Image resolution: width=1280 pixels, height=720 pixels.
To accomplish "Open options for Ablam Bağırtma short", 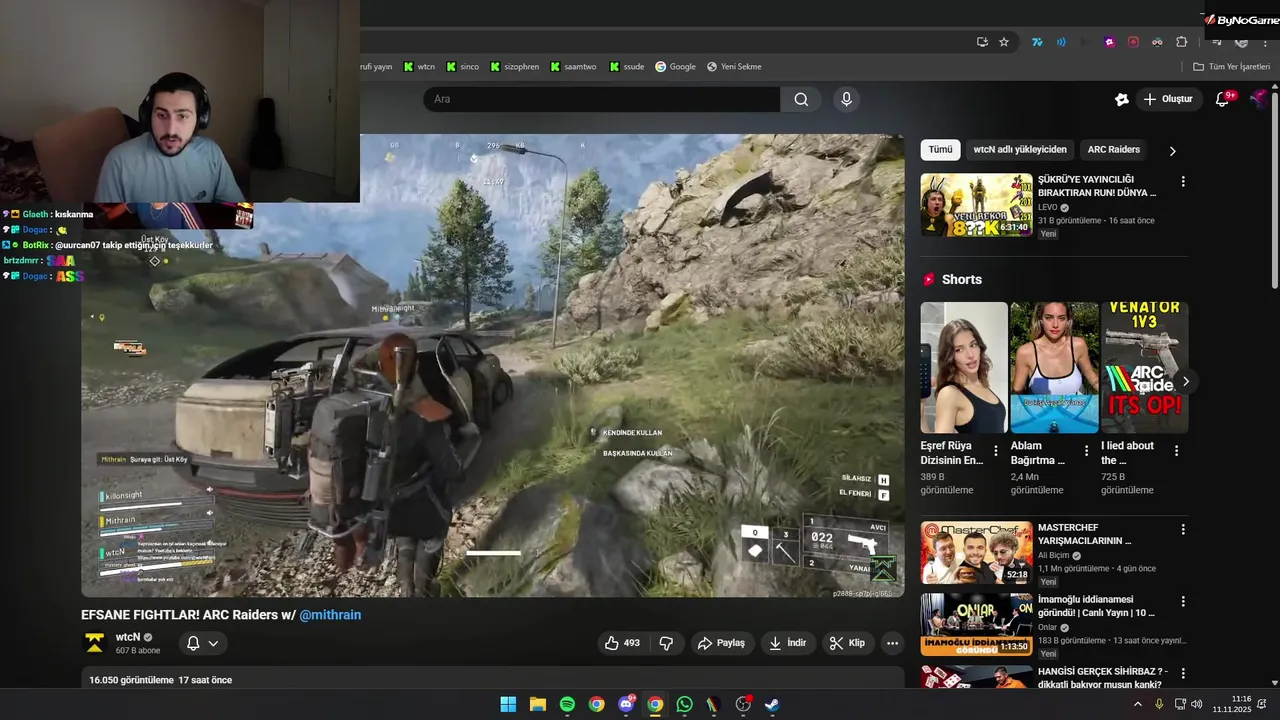I will pyautogui.click(x=1086, y=451).
